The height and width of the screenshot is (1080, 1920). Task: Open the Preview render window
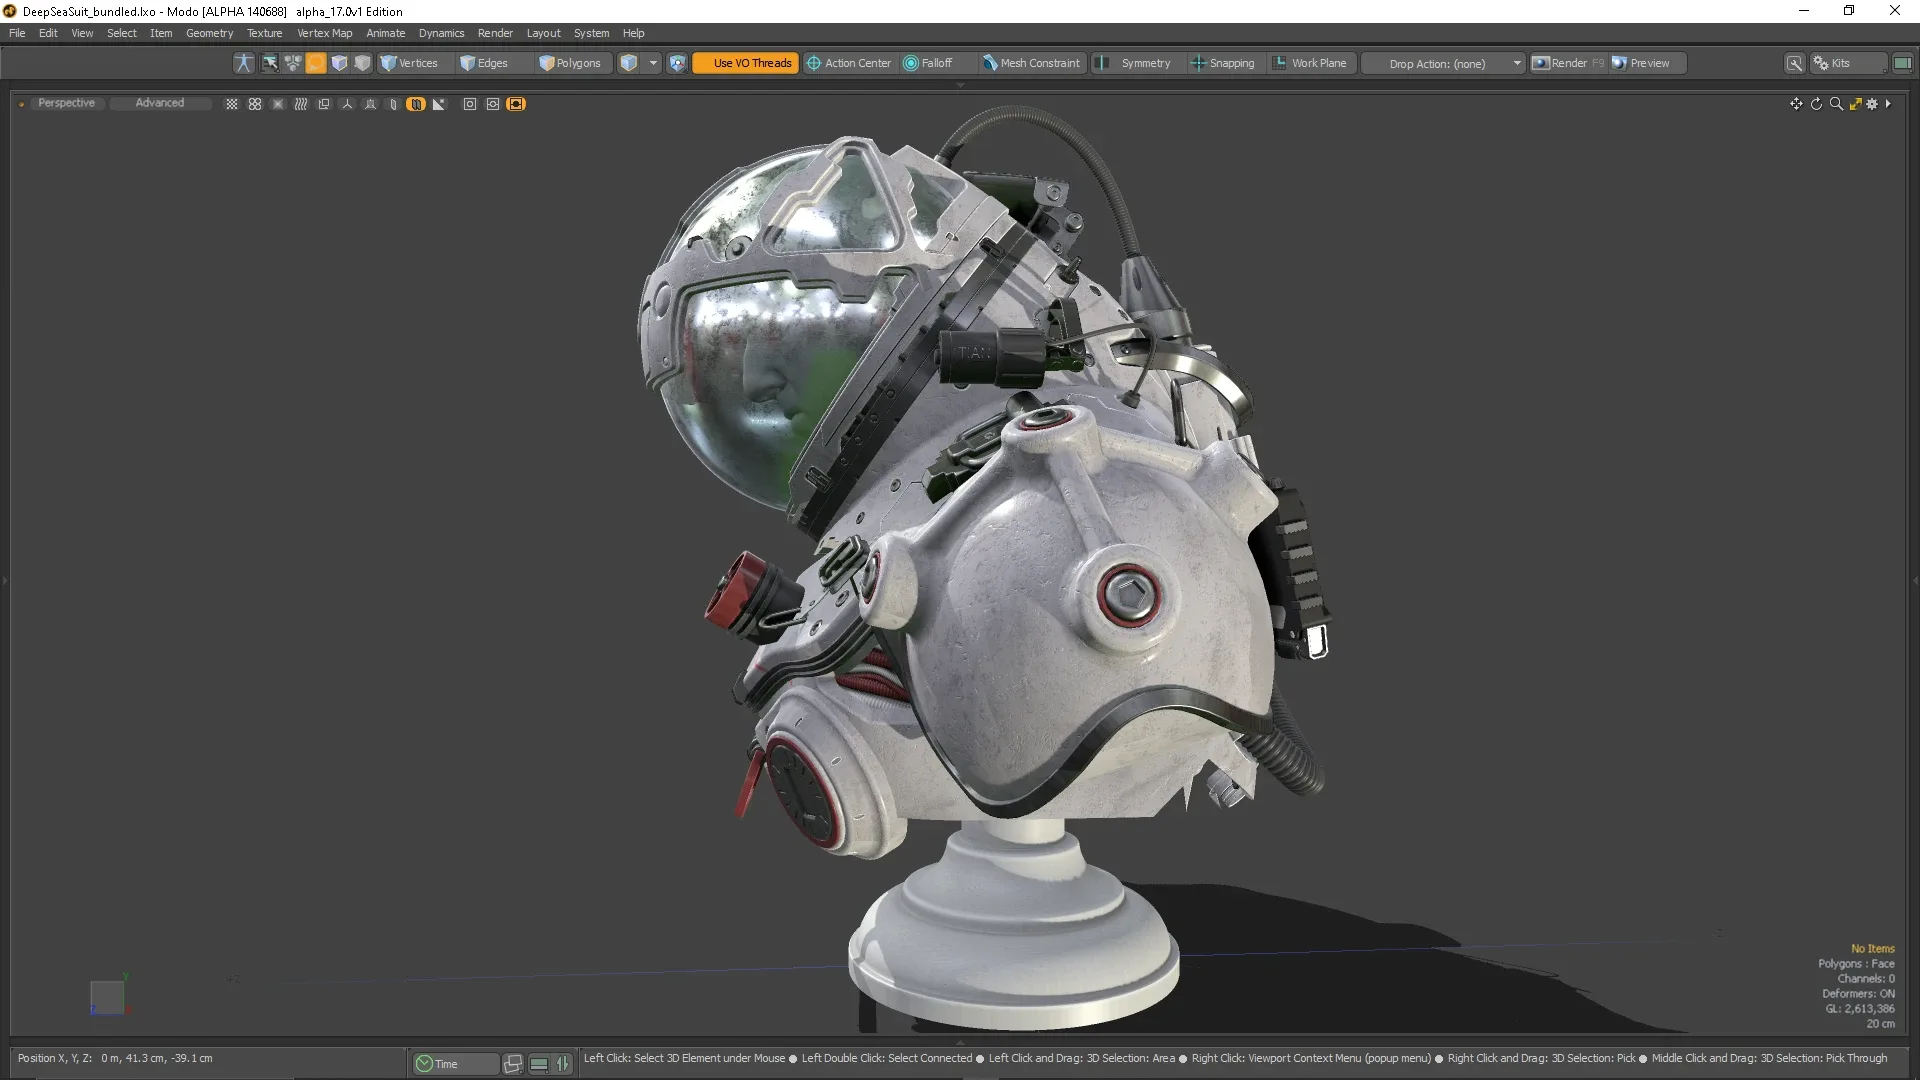pos(1647,63)
